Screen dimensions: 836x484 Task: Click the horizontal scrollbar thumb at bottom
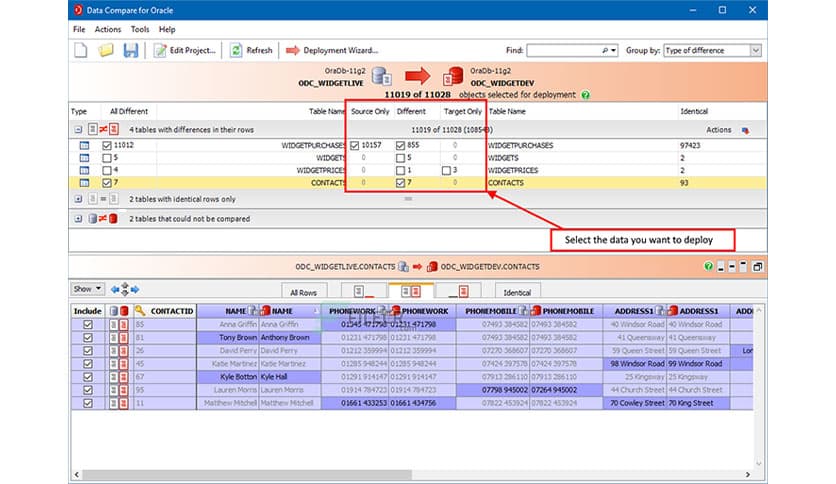click(x=247, y=474)
